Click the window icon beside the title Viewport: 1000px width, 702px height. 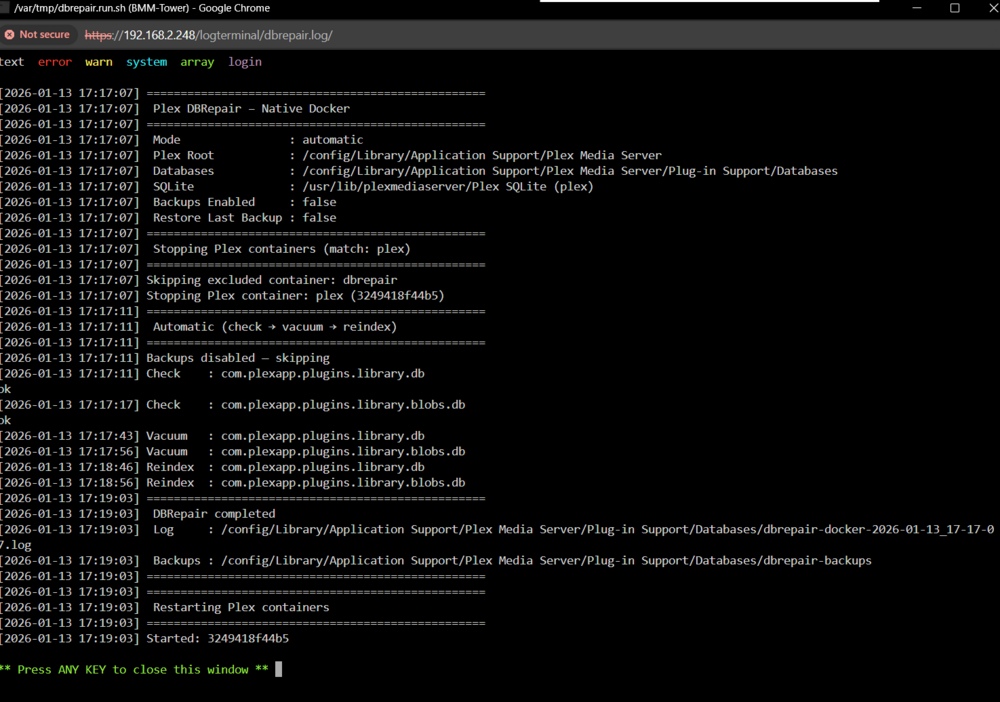click(x=4, y=8)
